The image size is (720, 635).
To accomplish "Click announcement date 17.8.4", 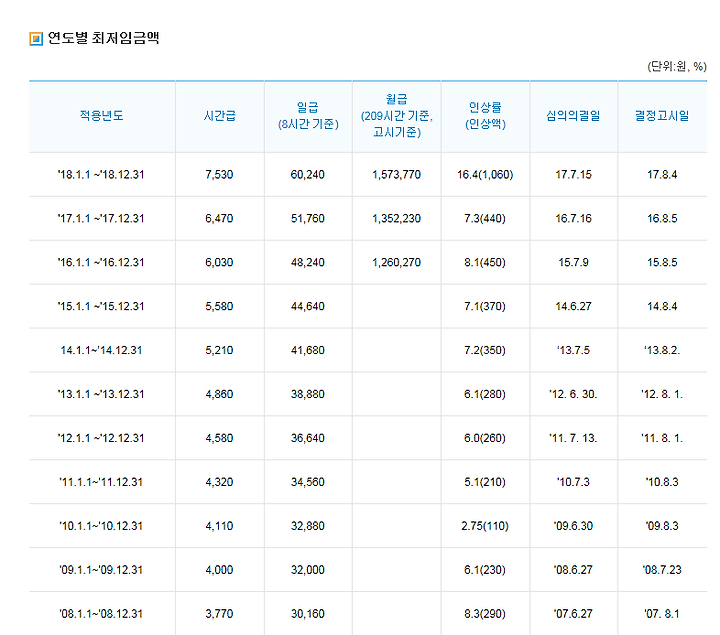I will point(662,175).
